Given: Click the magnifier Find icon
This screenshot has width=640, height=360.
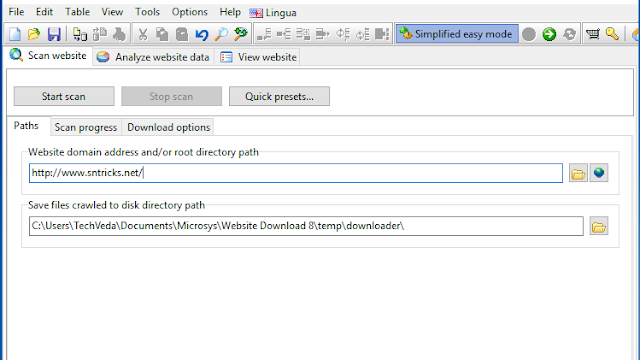Looking at the screenshot, I should tap(221, 34).
